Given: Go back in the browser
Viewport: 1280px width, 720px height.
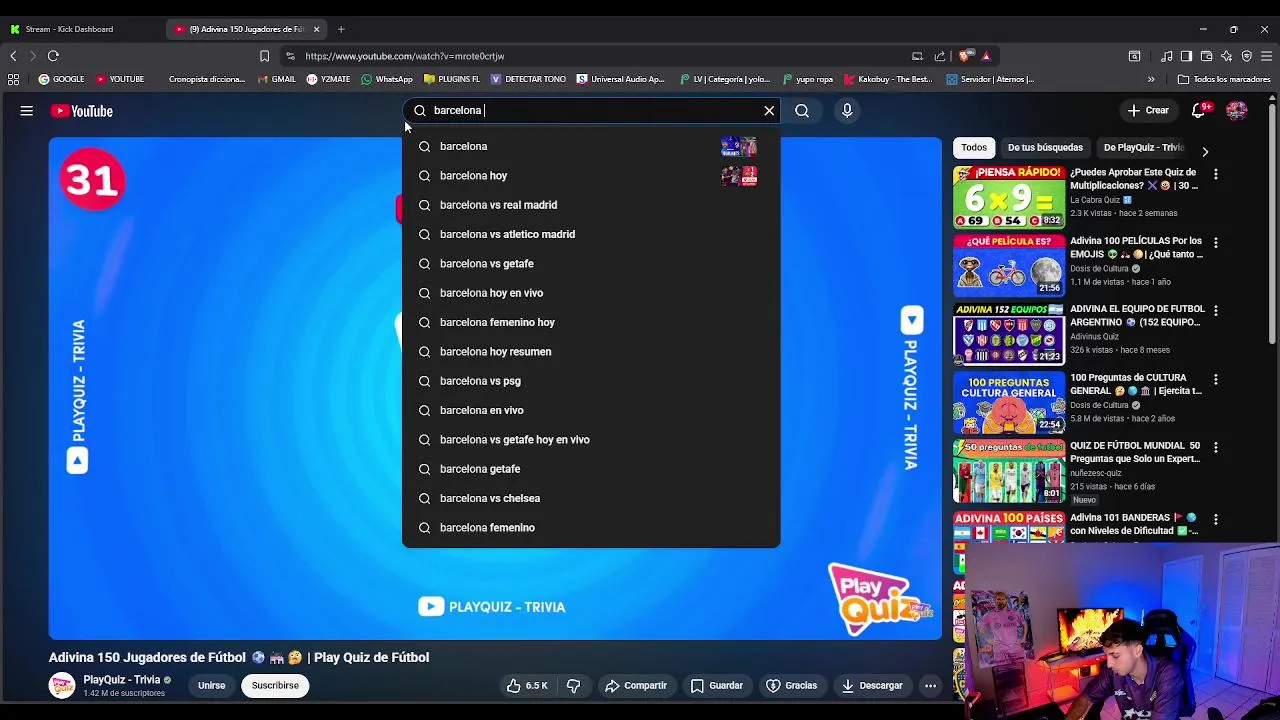Looking at the screenshot, I should pos(13,56).
